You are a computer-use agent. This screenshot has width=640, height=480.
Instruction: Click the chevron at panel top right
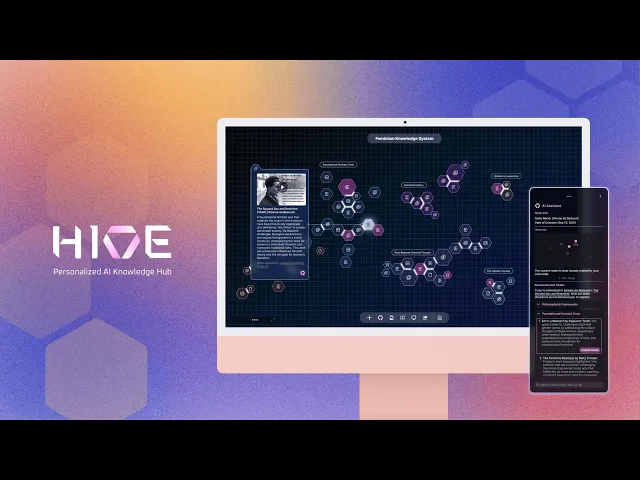coord(600,196)
